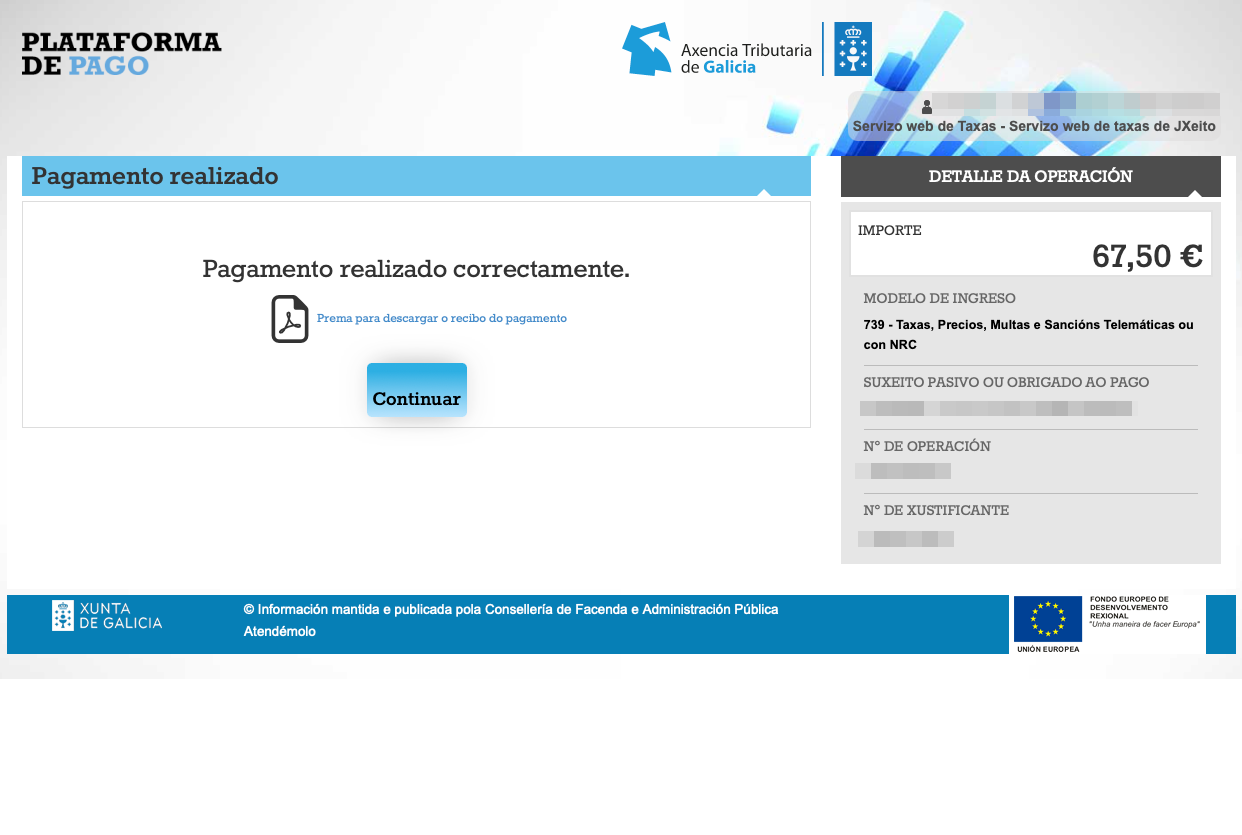Click the 'MODELO DE INGRESO' label
Screen dimensions: 1242x835
940,298
